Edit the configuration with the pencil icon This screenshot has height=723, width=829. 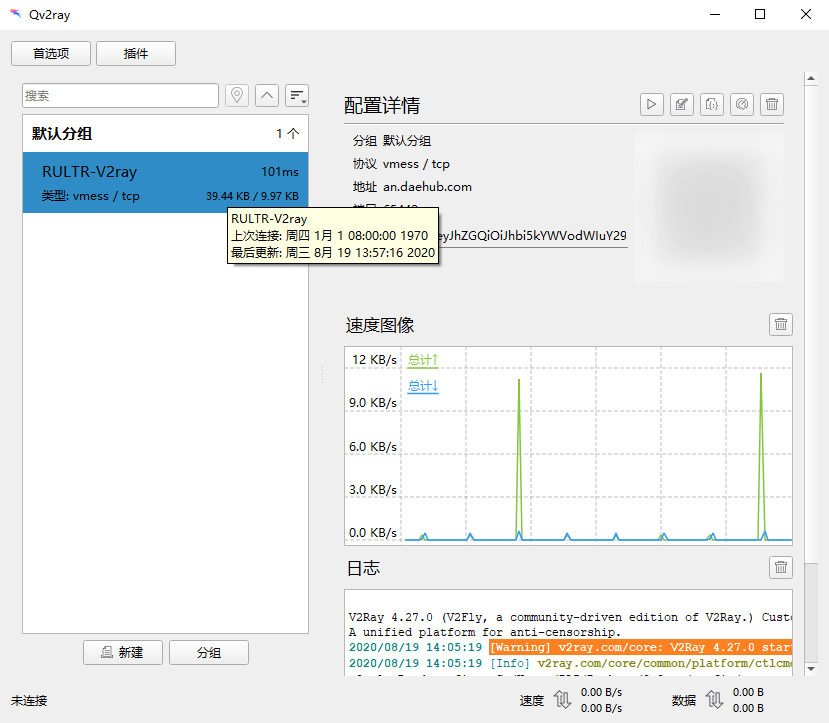click(682, 104)
